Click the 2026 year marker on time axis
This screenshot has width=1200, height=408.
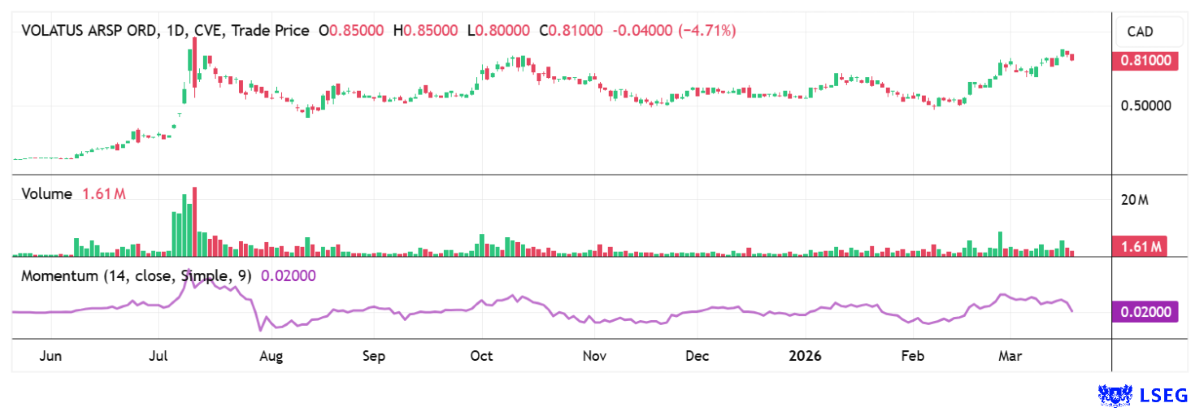[x=806, y=356]
